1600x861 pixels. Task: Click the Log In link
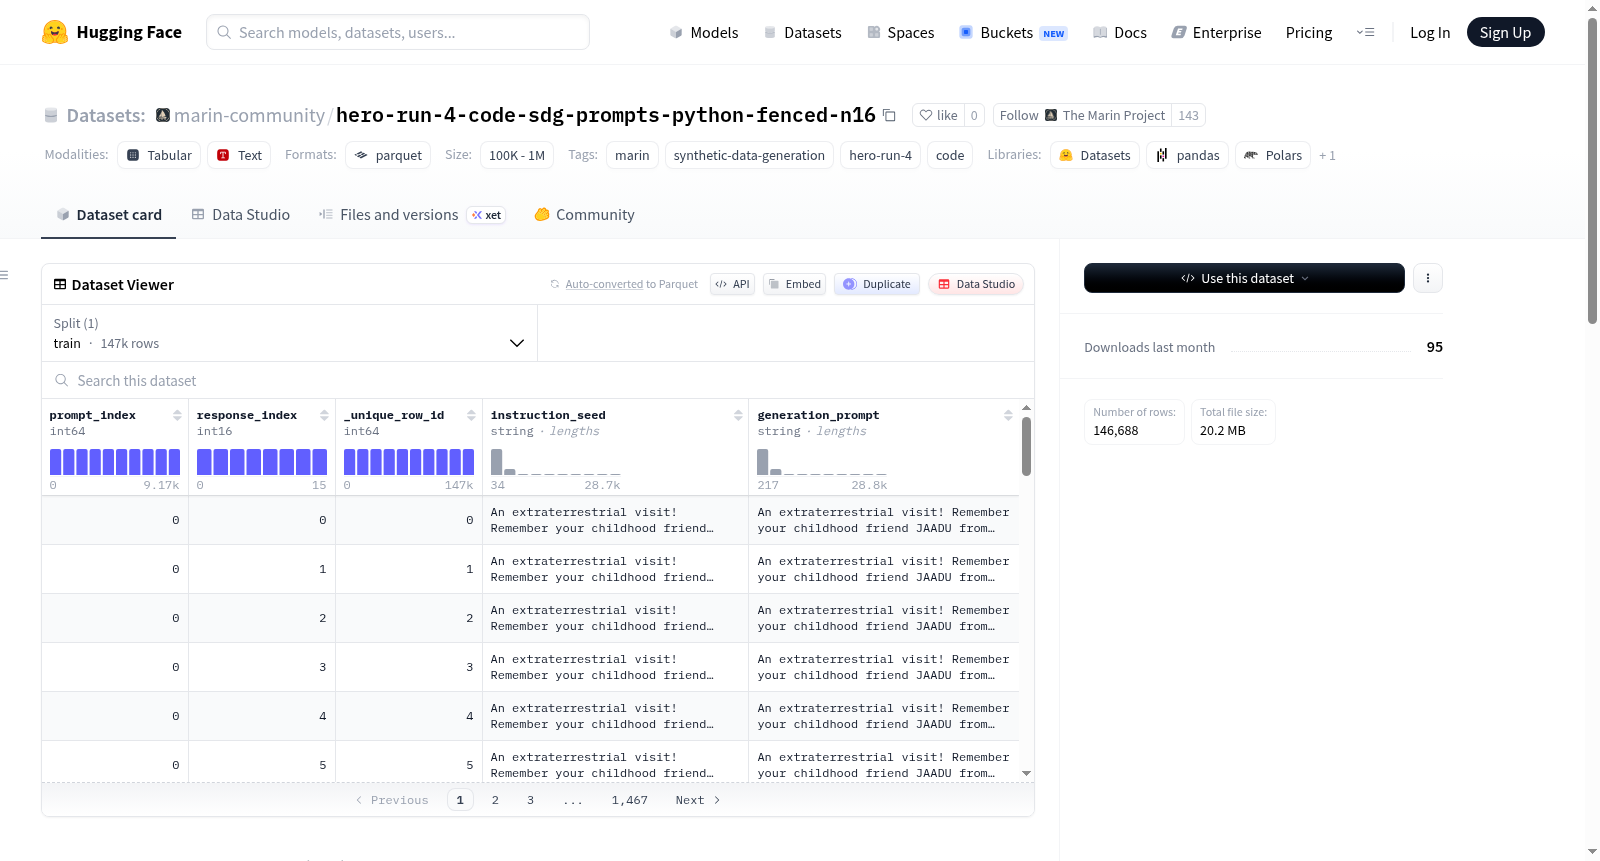[1430, 32]
